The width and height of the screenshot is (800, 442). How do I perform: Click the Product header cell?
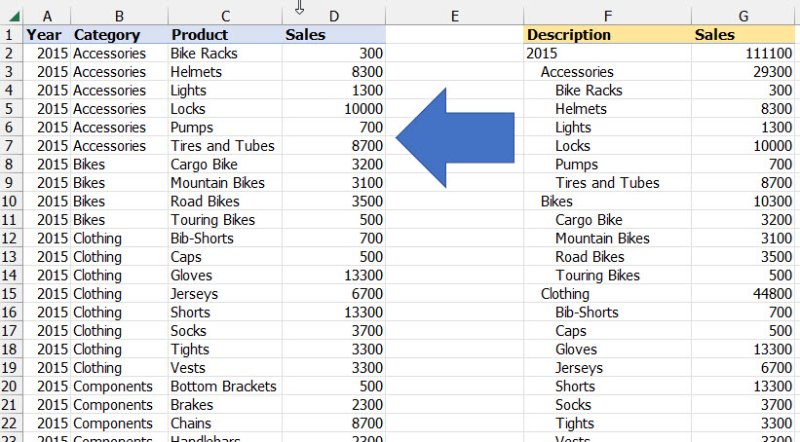[x=199, y=34]
